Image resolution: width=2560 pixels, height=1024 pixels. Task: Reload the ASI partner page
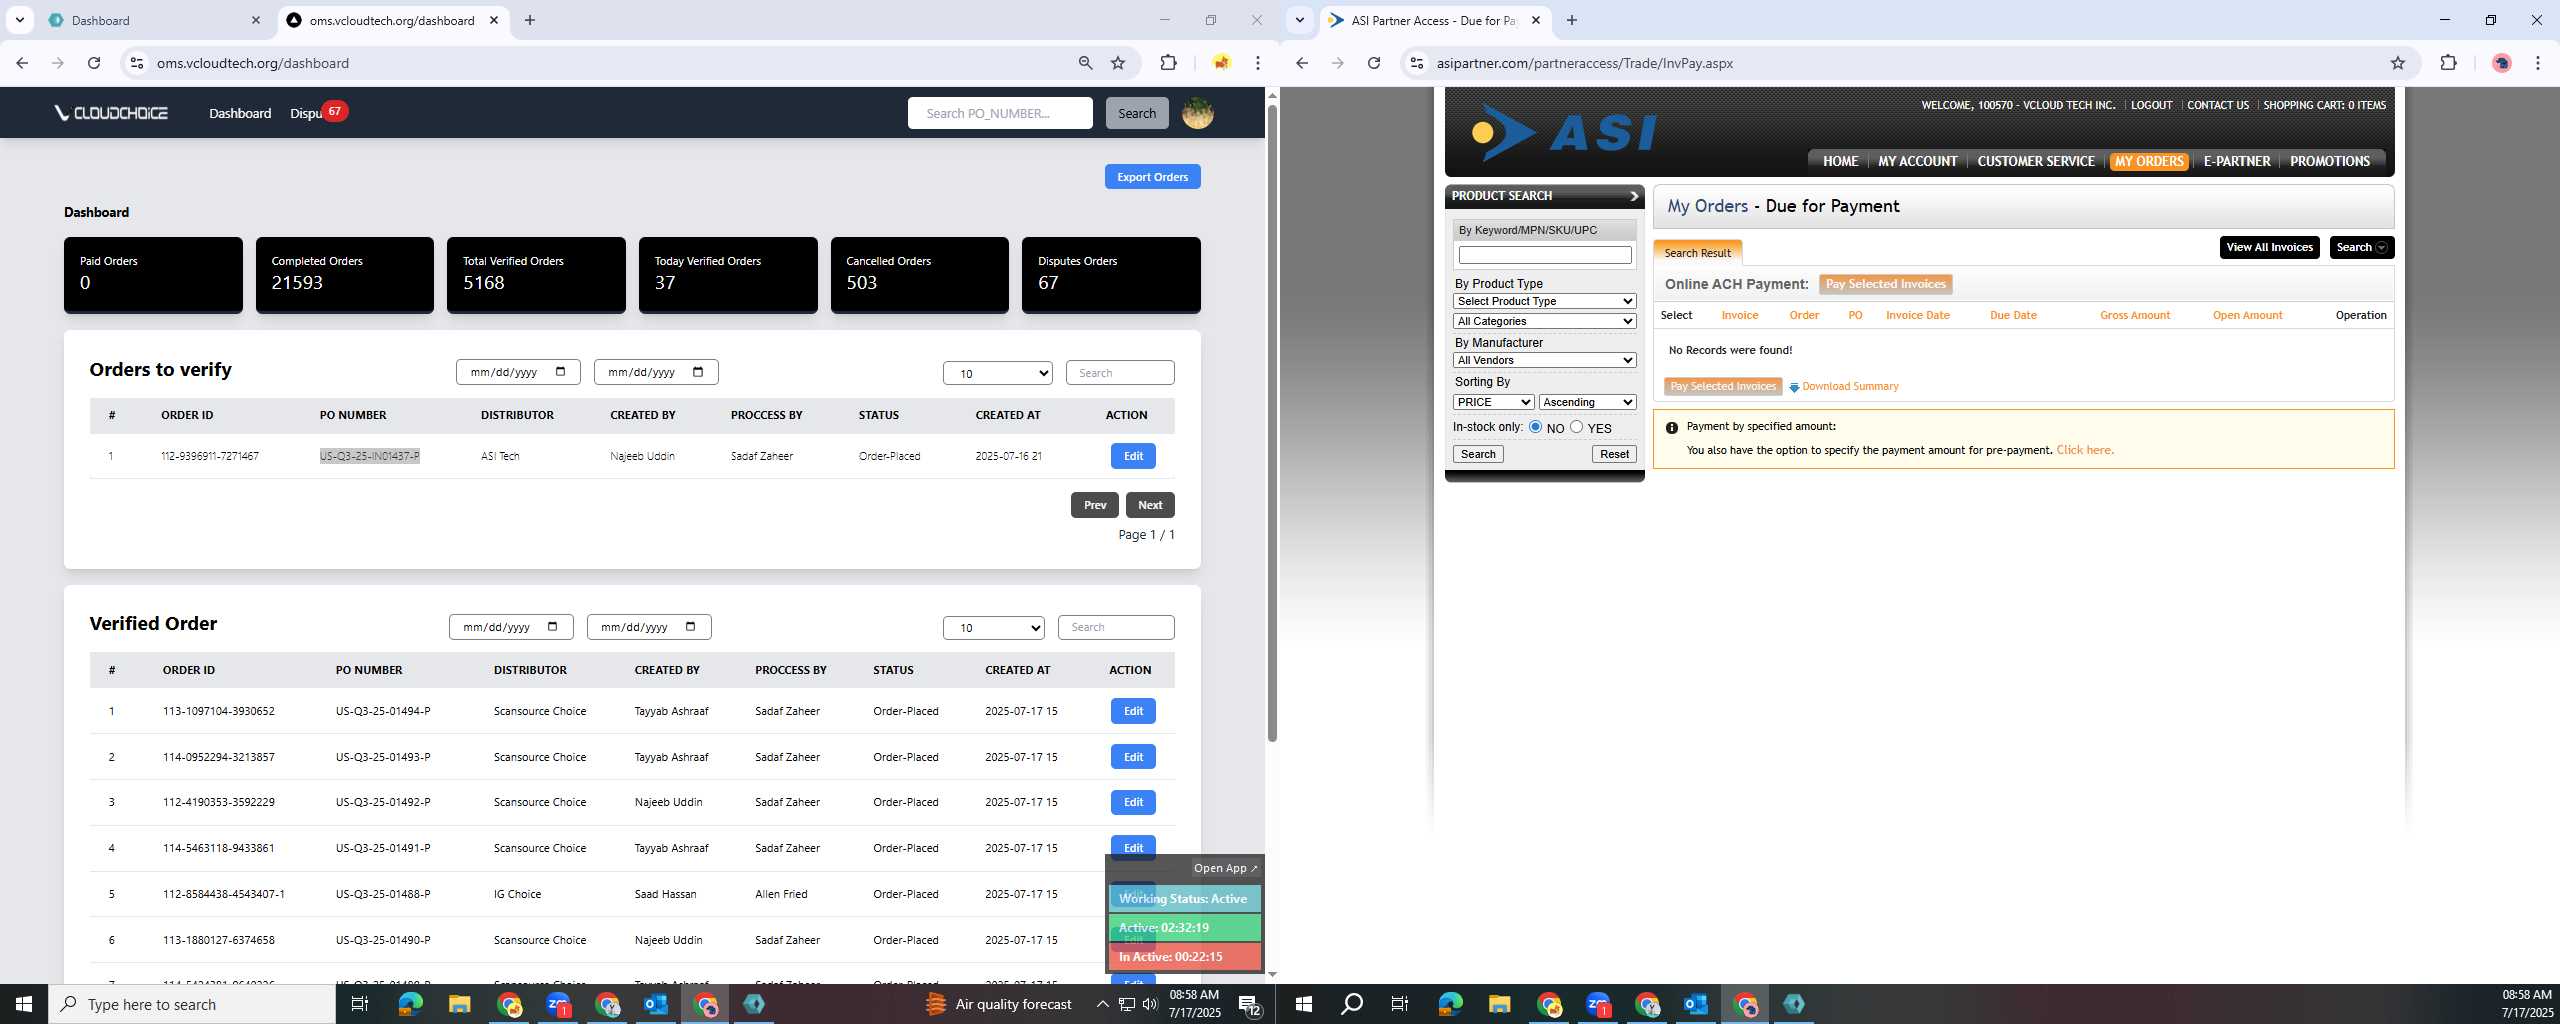[1374, 63]
